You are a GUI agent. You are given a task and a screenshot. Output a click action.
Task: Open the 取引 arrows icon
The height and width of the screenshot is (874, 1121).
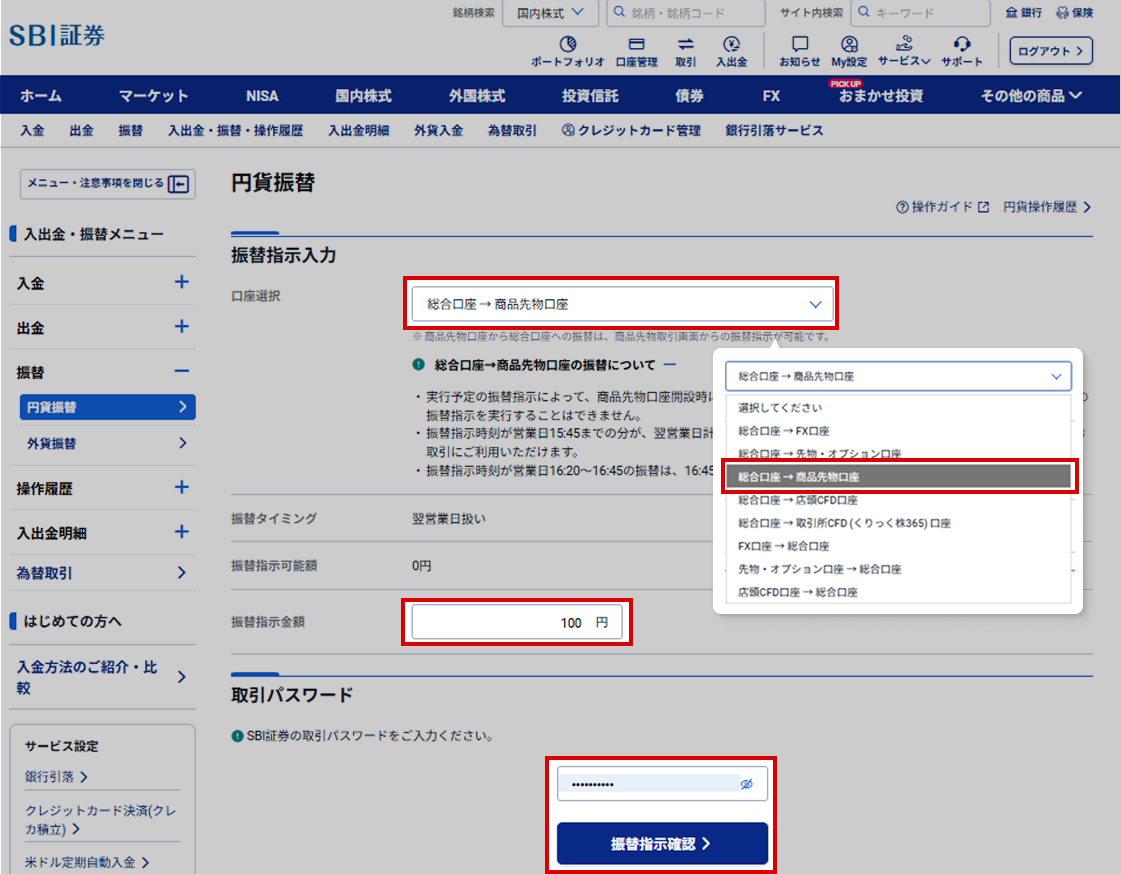click(686, 44)
